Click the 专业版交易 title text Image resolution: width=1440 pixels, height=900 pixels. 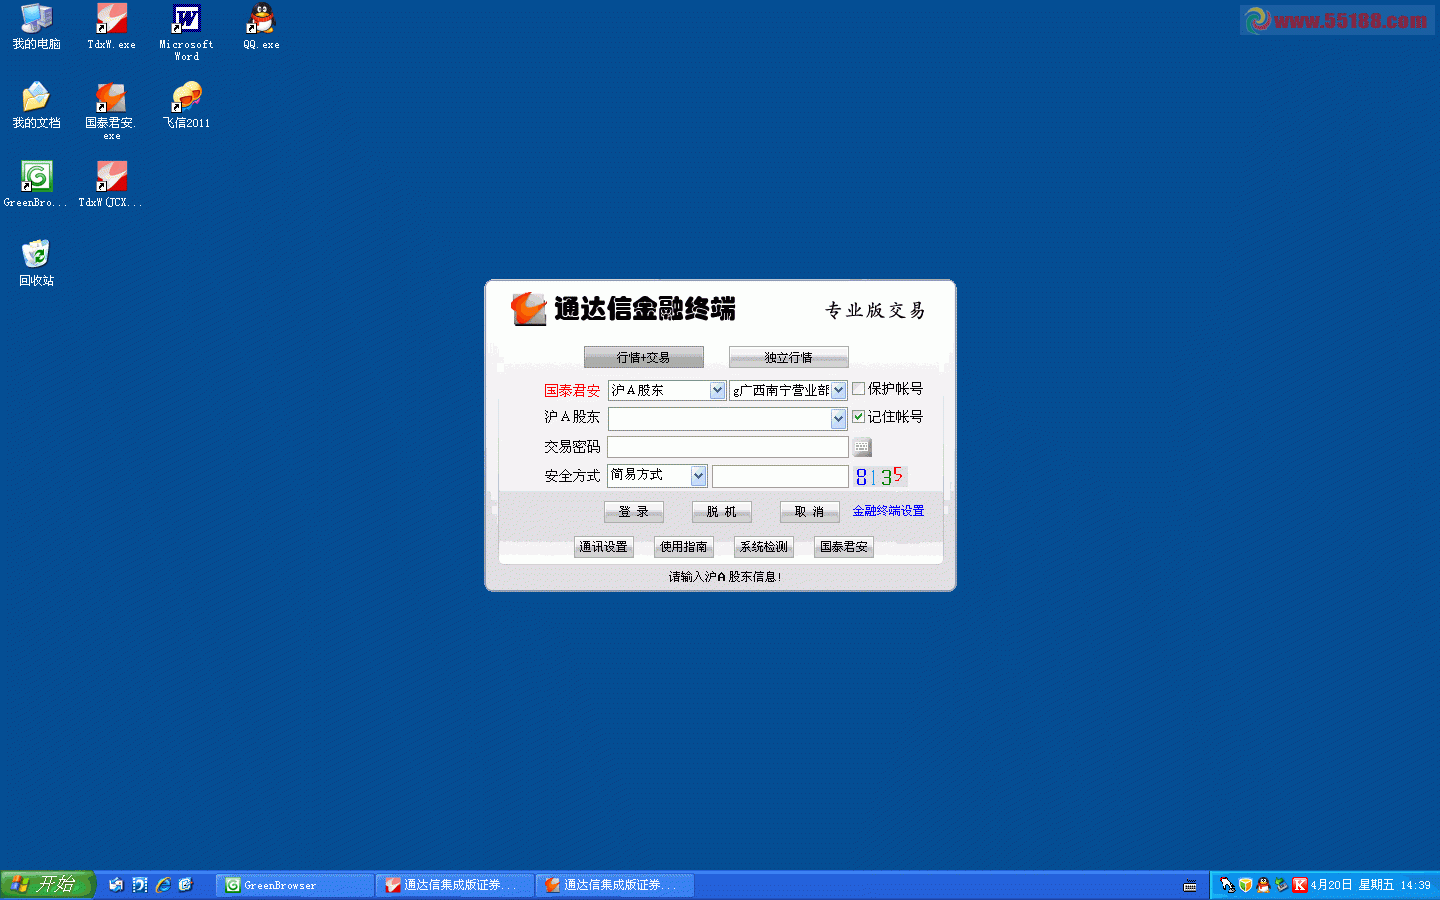point(875,311)
